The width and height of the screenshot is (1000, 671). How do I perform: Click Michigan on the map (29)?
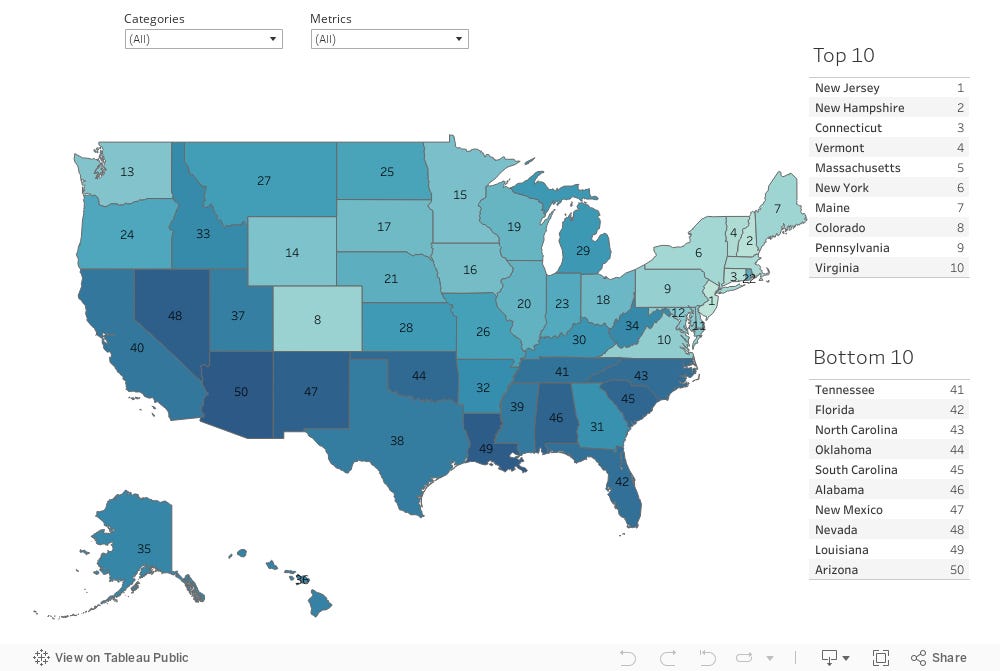[583, 251]
